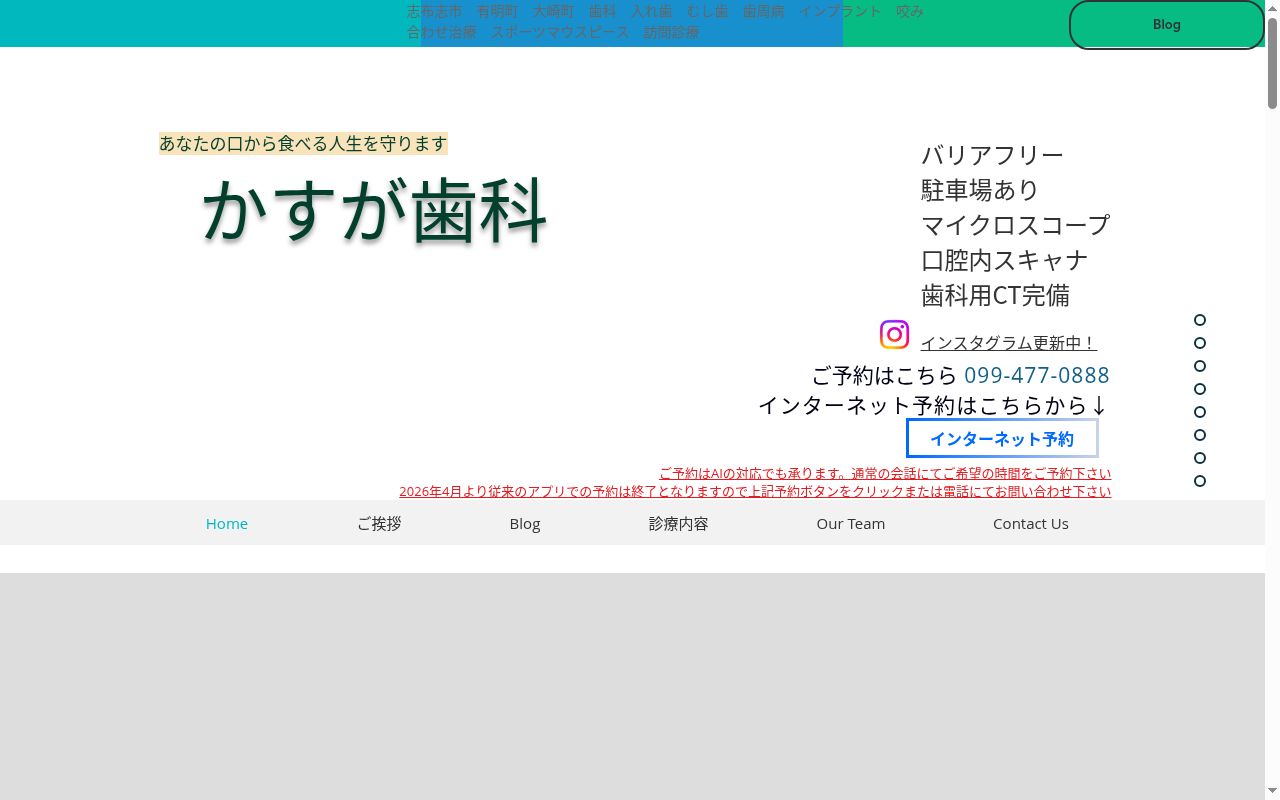Image resolution: width=1280 pixels, height=800 pixels.
Task: Click the red 2026年4月より notice line
Action: pos(755,491)
